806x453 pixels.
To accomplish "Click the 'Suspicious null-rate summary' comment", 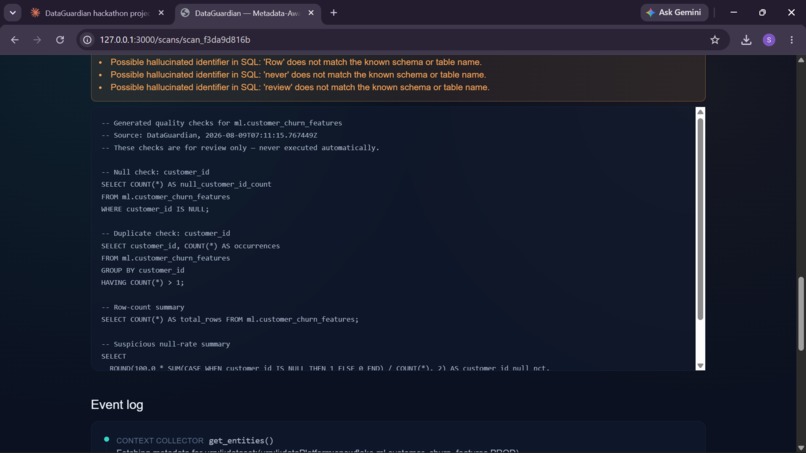I will point(166,344).
